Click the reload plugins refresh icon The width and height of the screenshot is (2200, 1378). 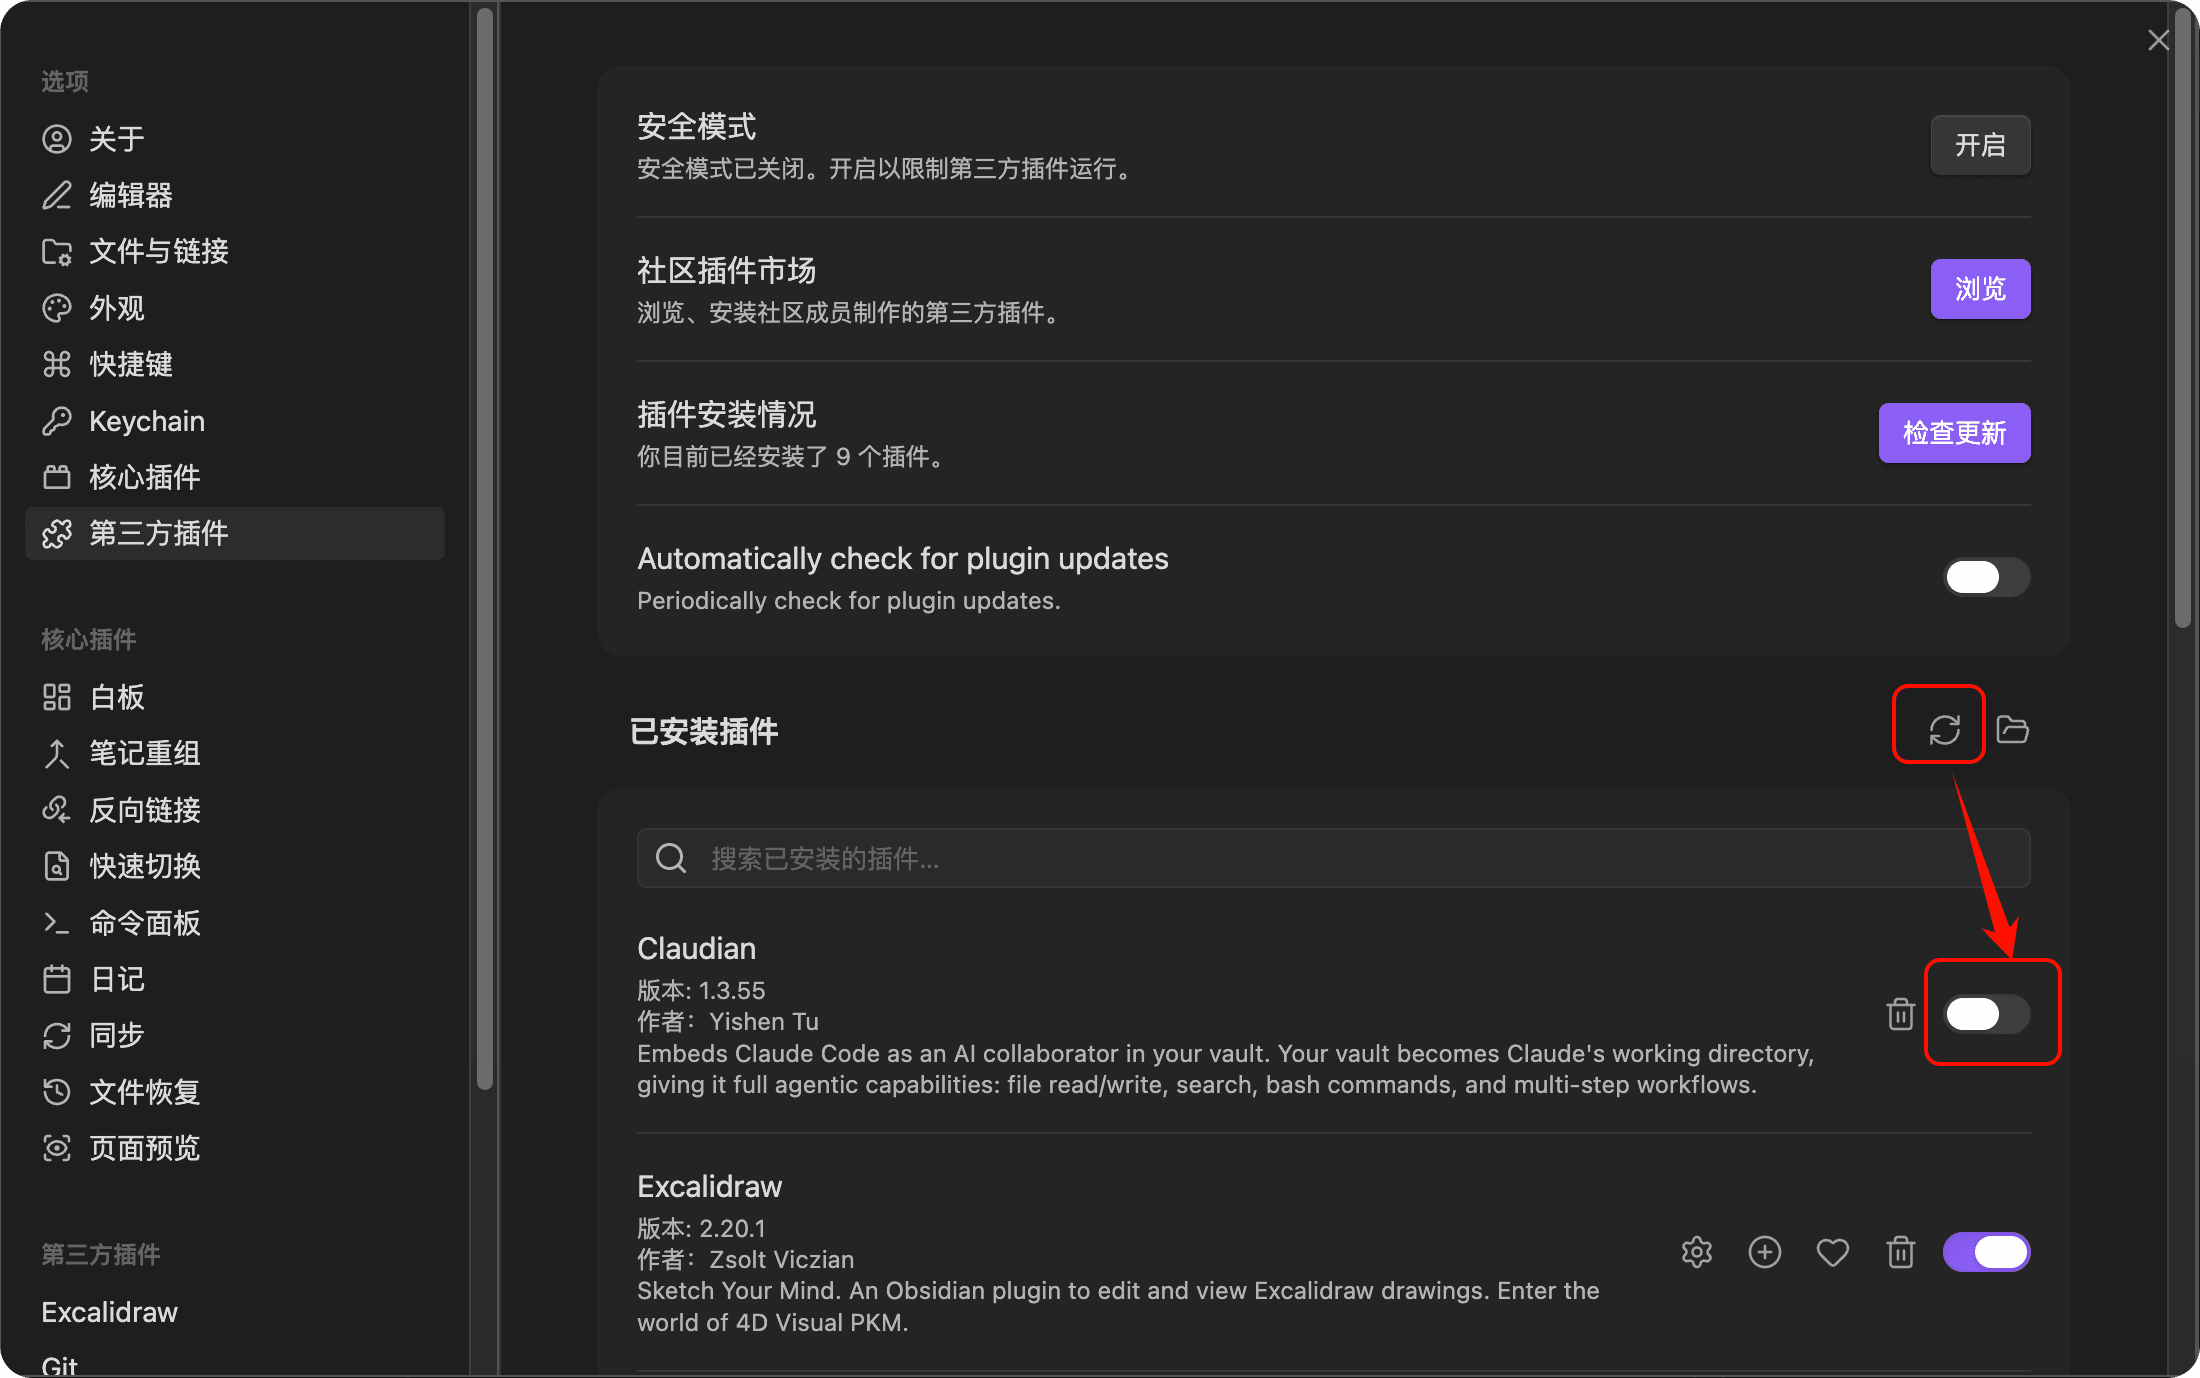point(1943,729)
